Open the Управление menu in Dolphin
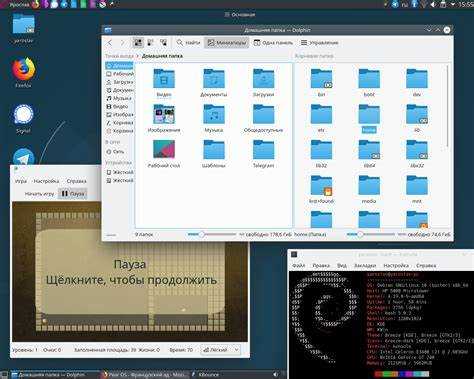This screenshot has width=474, height=379. click(319, 43)
